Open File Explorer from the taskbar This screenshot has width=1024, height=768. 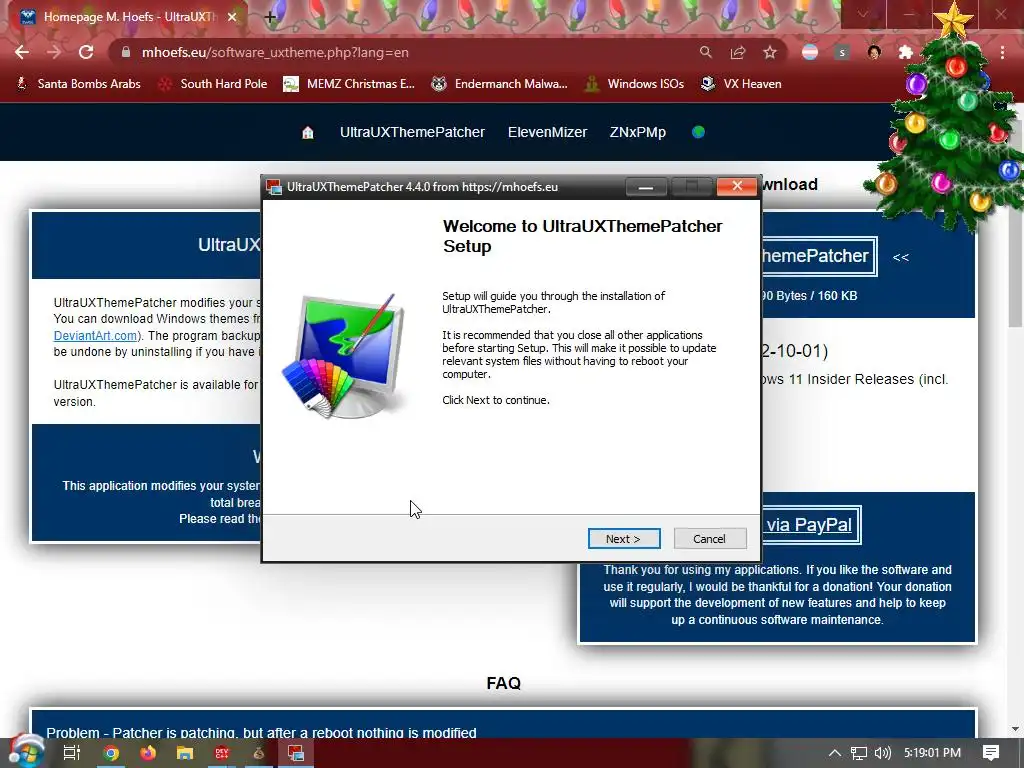[x=185, y=753]
